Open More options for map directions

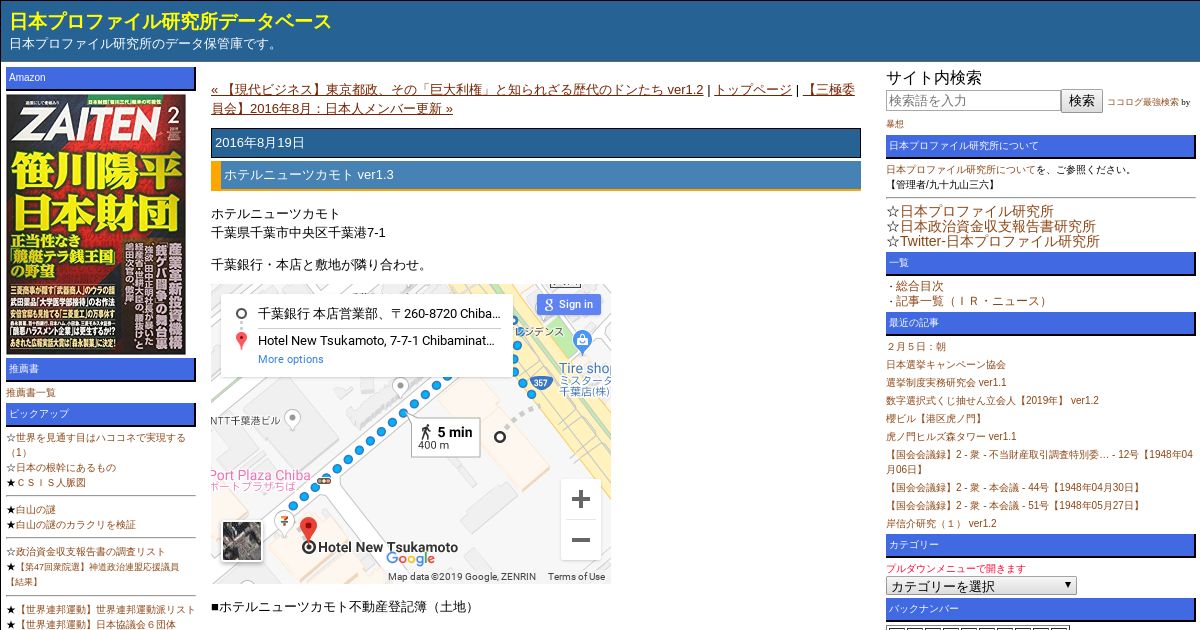pyautogui.click(x=291, y=359)
